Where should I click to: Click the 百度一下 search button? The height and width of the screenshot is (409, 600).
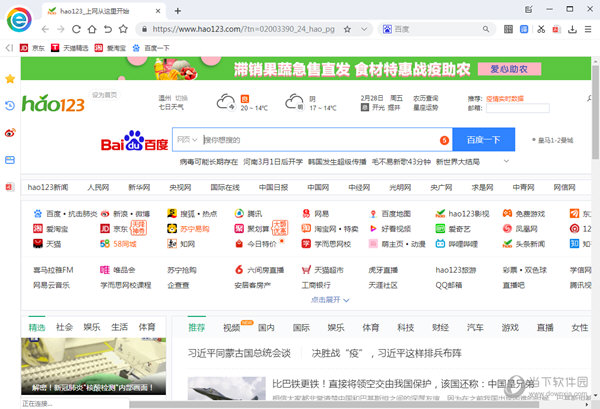[x=483, y=139]
